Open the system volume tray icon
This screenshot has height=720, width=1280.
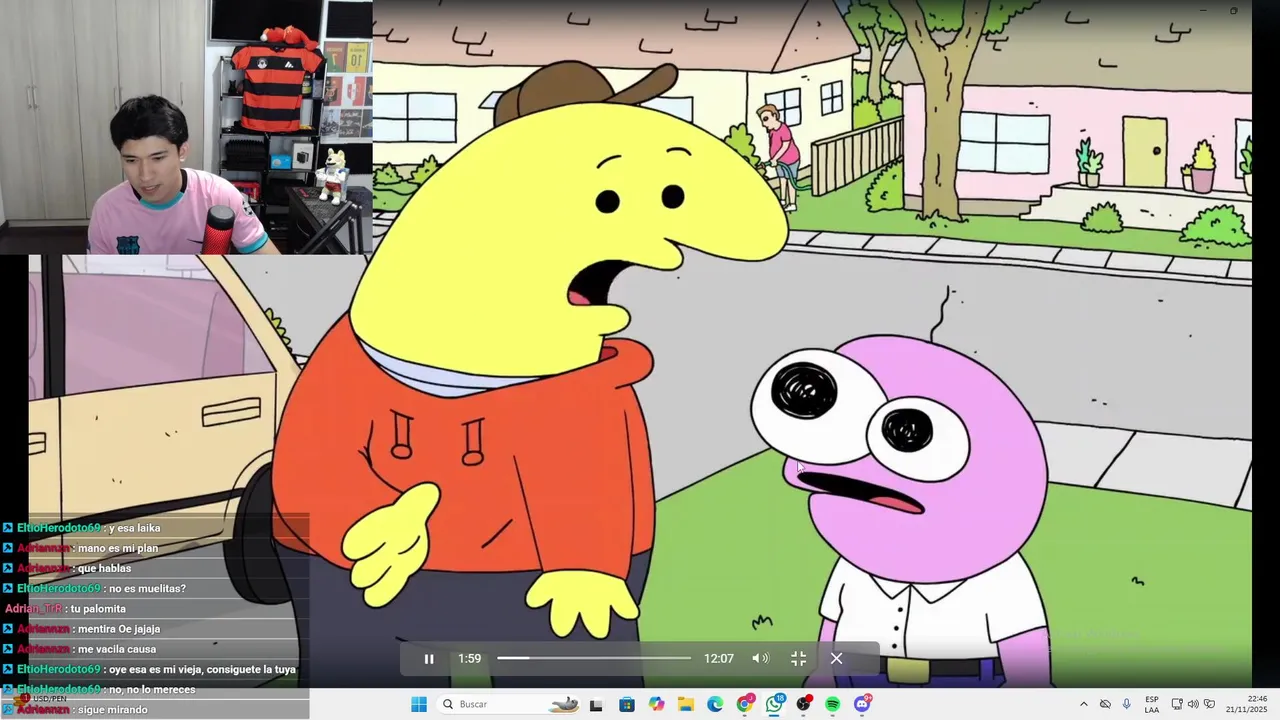(x=1193, y=704)
